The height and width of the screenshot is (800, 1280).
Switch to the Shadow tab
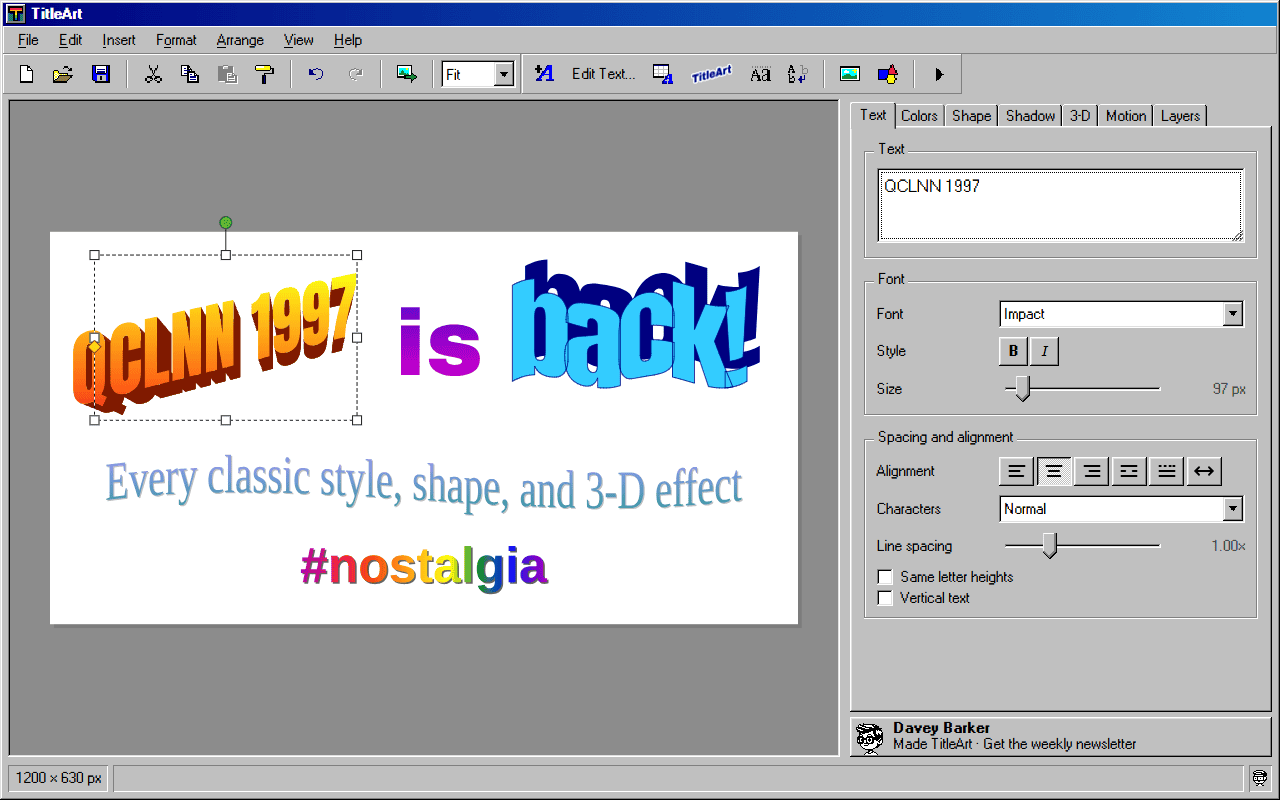pos(1031,116)
